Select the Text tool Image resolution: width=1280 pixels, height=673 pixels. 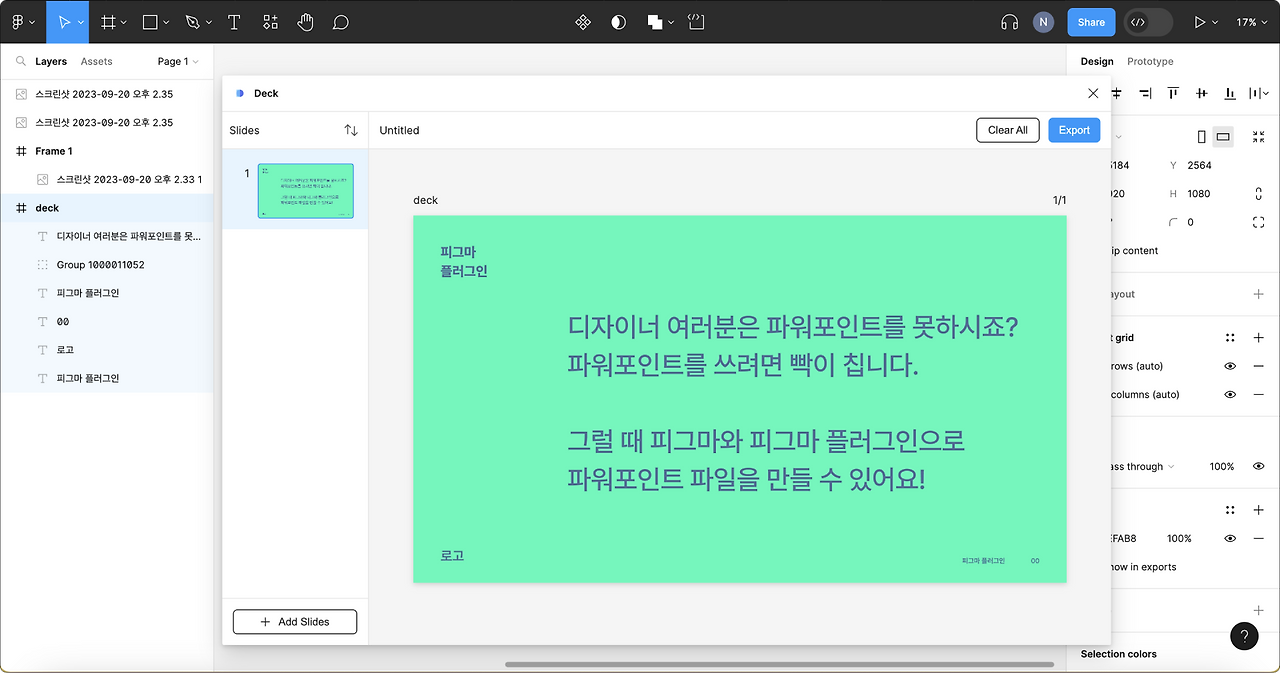[234, 21]
